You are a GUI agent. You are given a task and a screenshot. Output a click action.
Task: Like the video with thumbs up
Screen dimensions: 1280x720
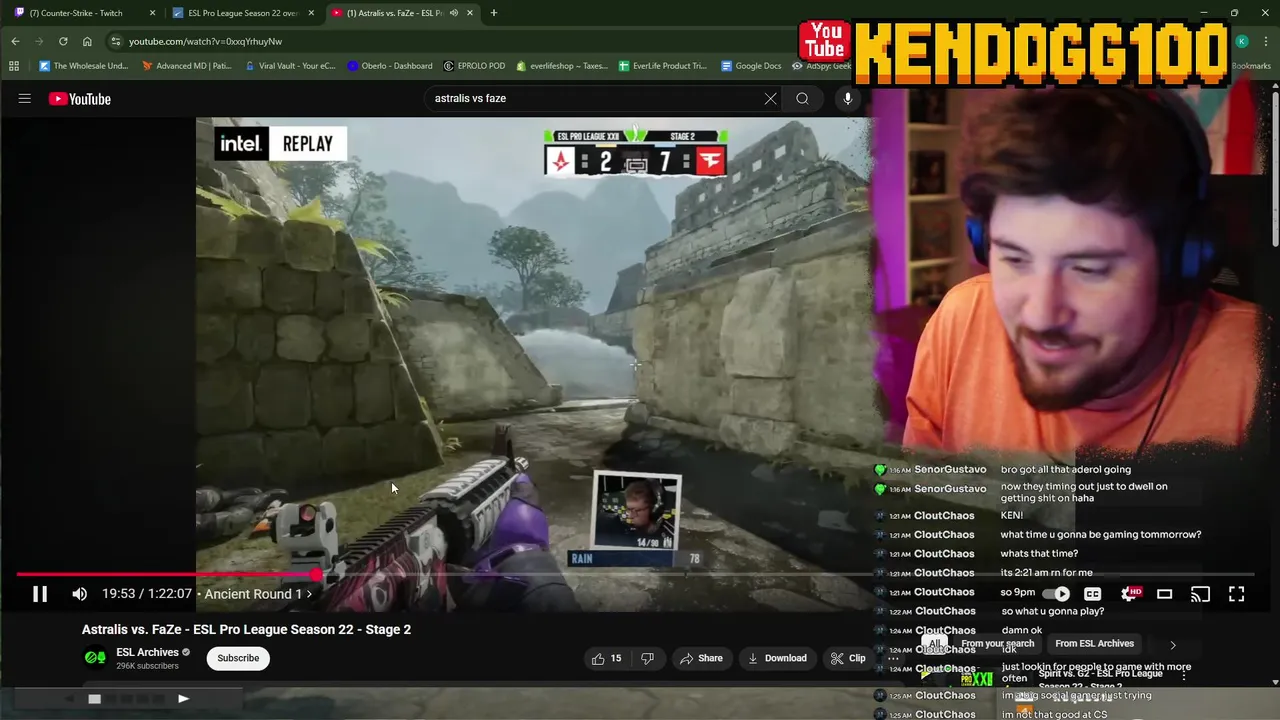point(606,658)
